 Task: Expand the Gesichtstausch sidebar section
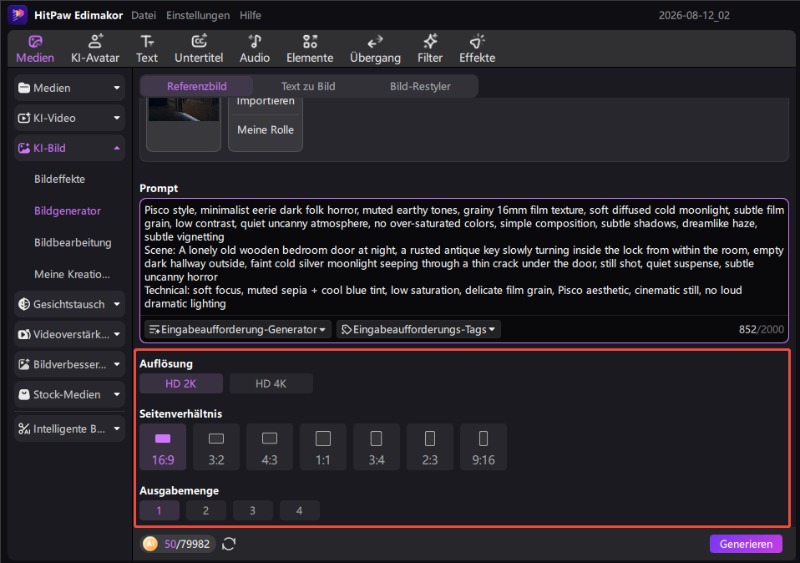click(69, 304)
